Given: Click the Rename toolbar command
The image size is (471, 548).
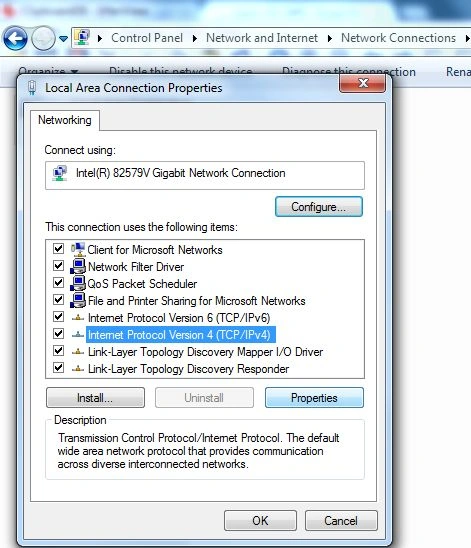Looking at the screenshot, I should pos(458,72).
